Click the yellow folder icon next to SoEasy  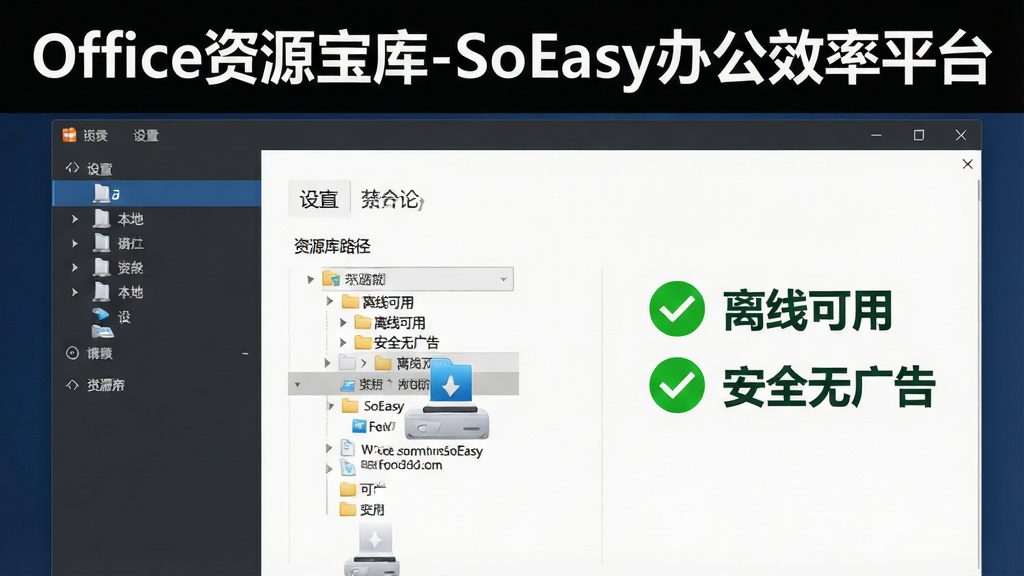(x=351, y=406)
